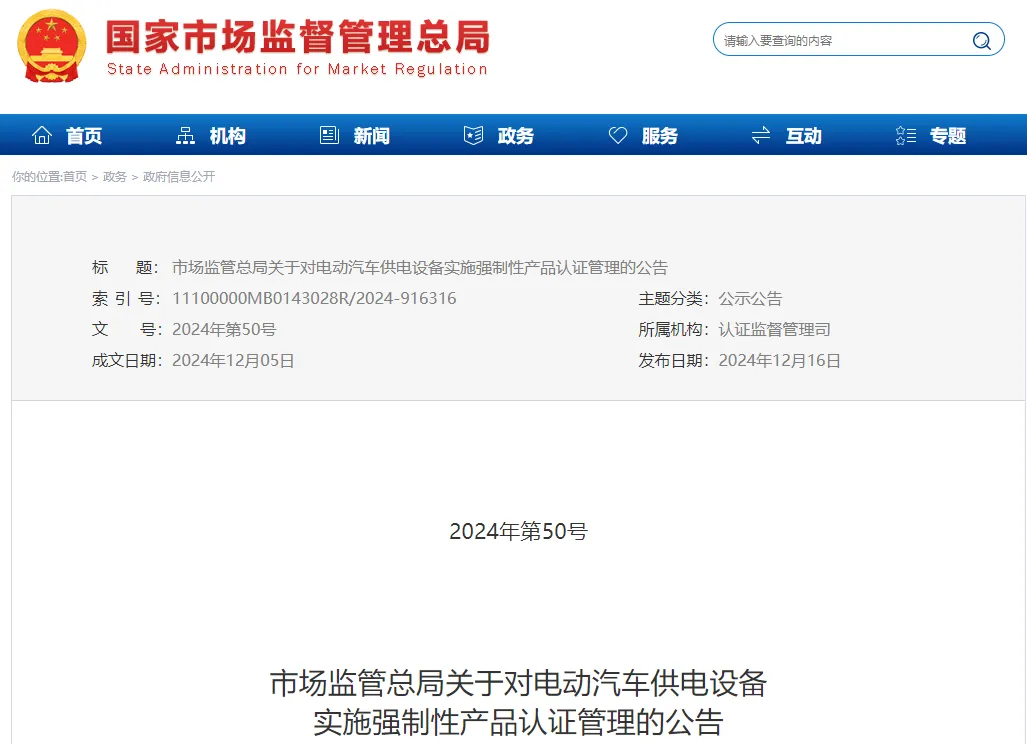Select the 机构 organization grid icon

[x=184, y=133]
